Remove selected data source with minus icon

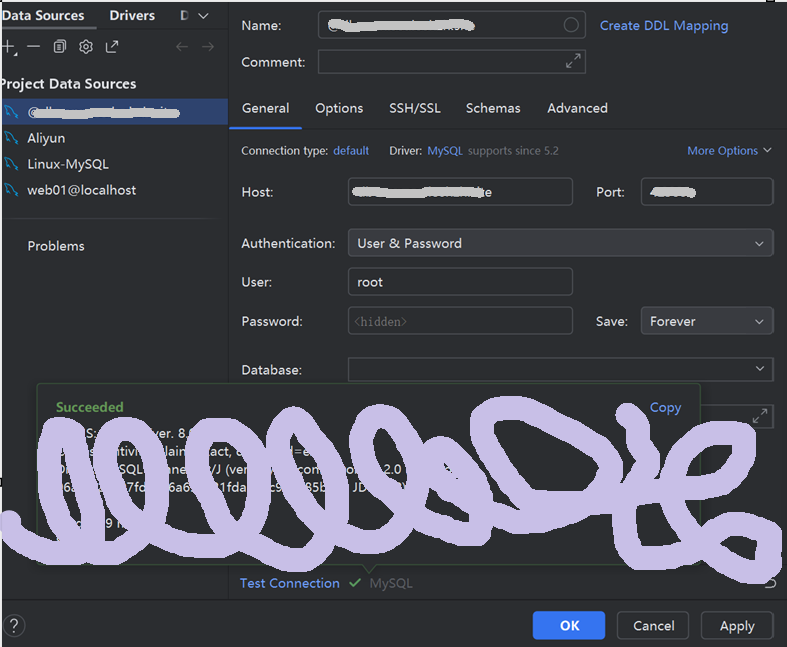pyautogui.click(x=34, y=47)
